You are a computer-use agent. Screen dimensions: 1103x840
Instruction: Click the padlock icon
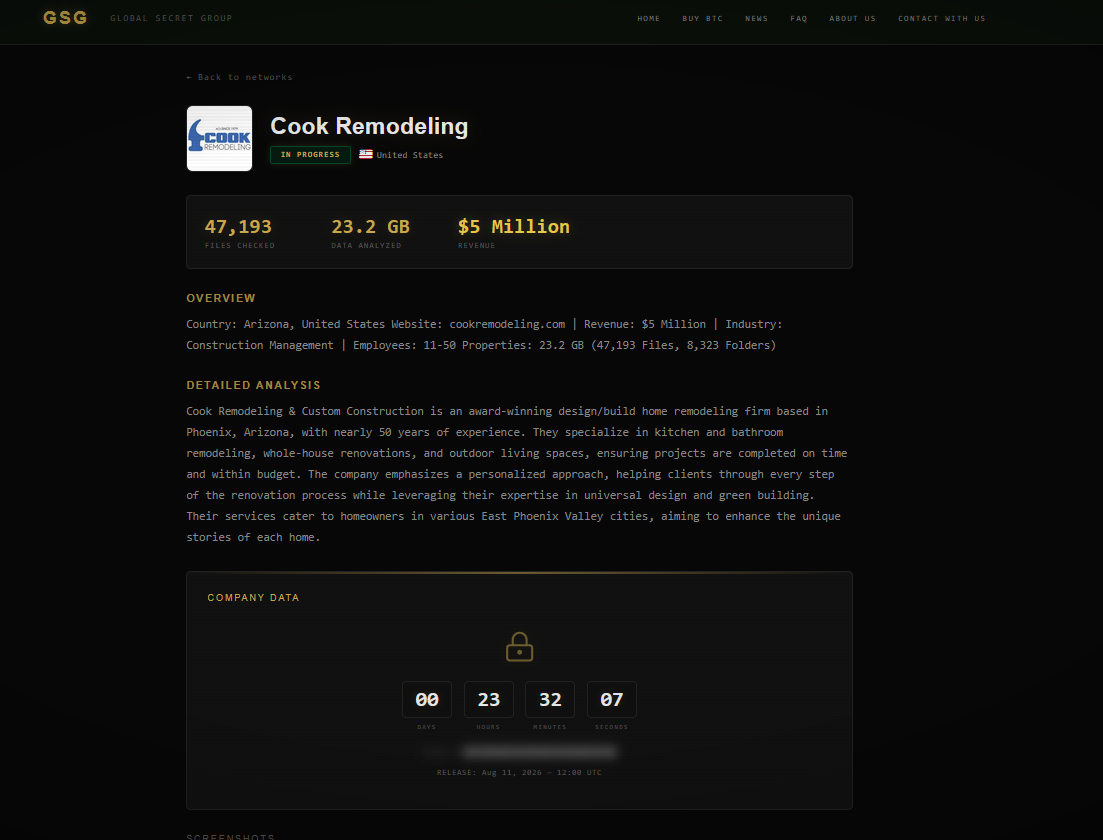(519, 647)
